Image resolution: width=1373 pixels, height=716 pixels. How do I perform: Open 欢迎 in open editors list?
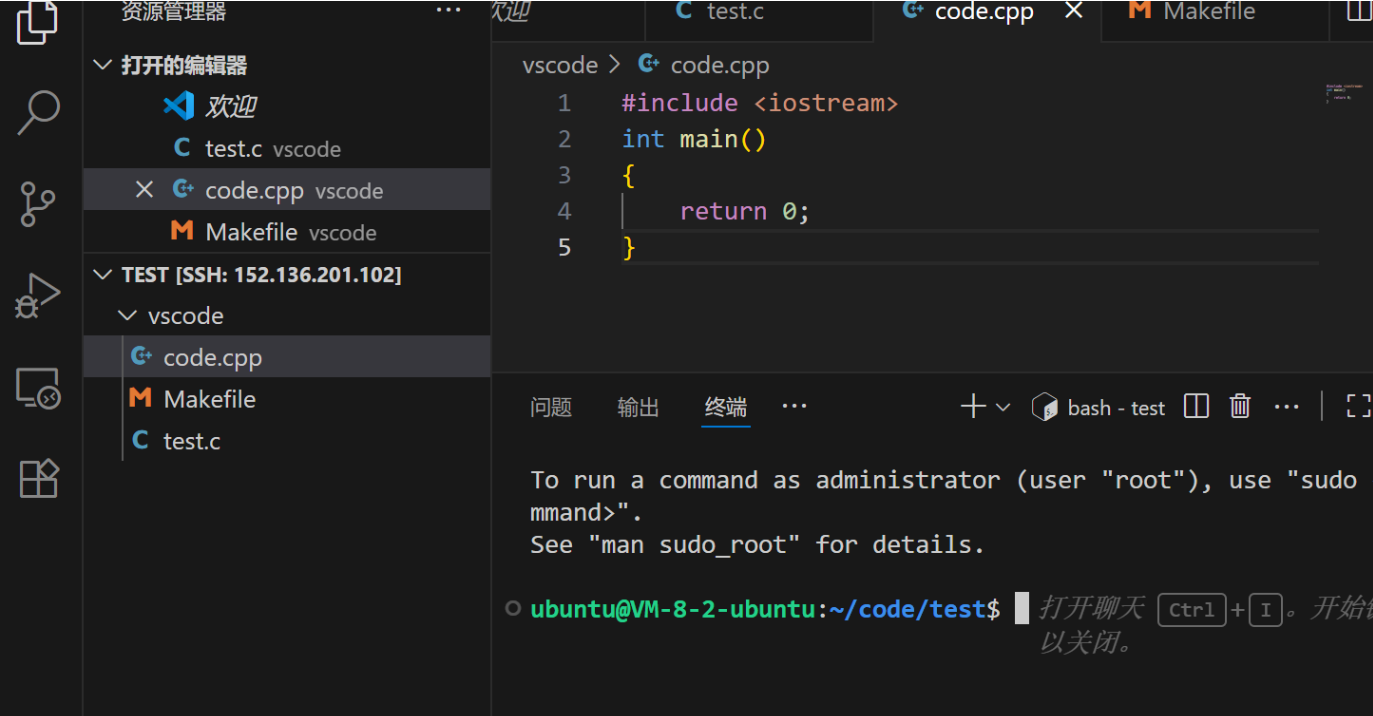(x=287, y=106)
